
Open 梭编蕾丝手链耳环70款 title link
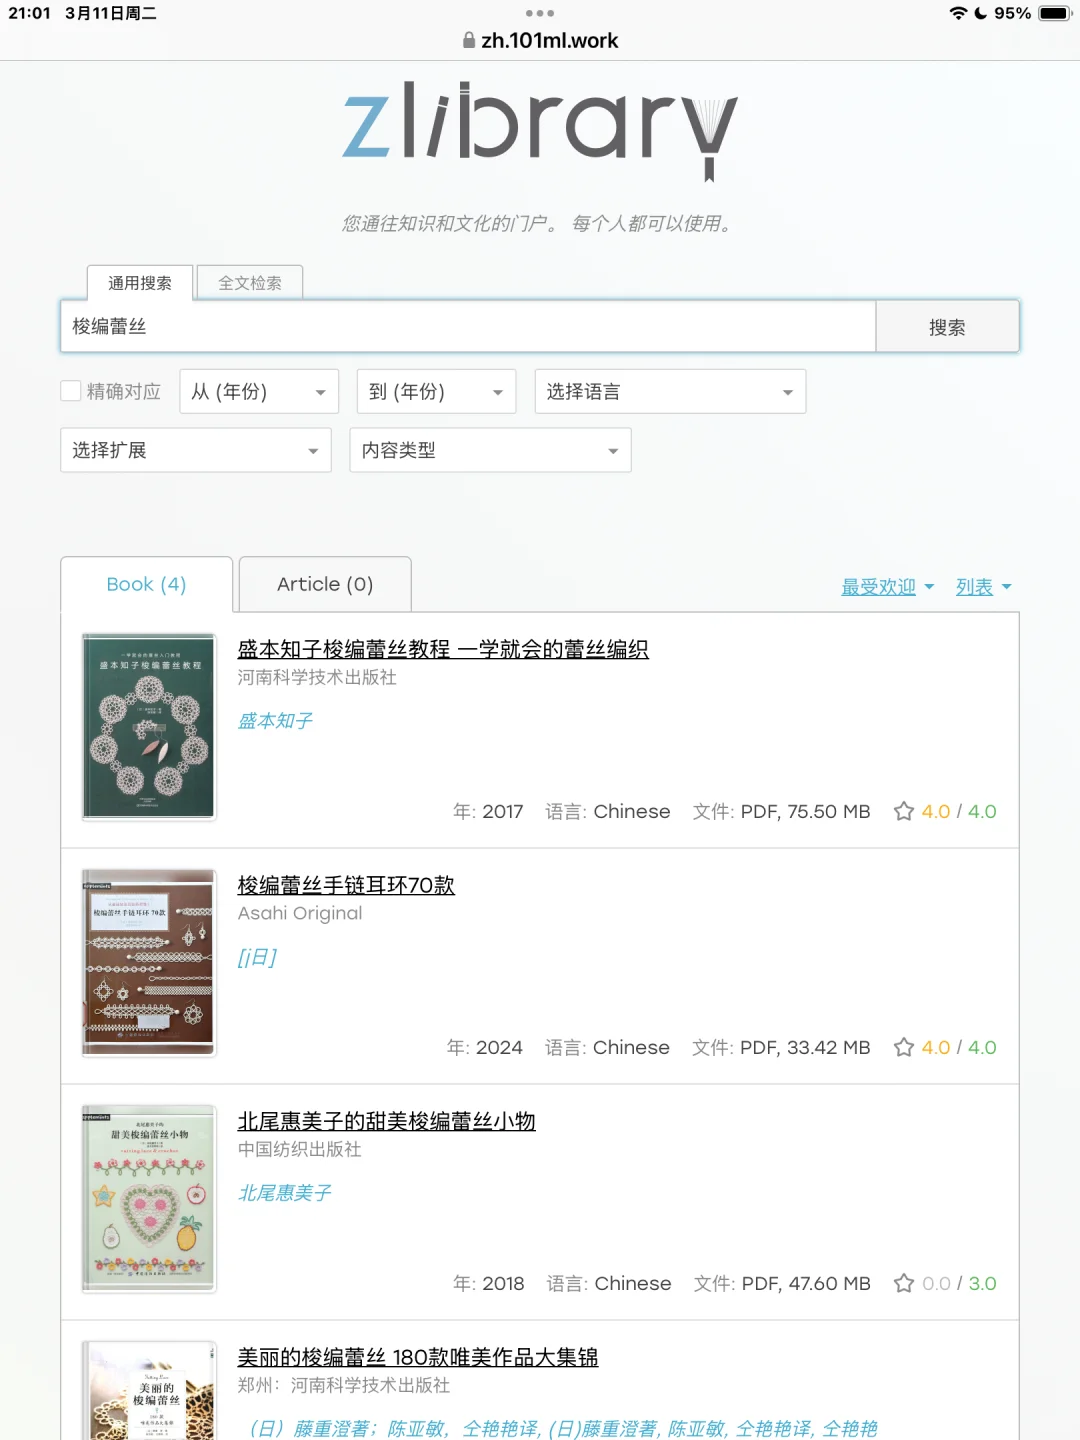tap(346, 885)
